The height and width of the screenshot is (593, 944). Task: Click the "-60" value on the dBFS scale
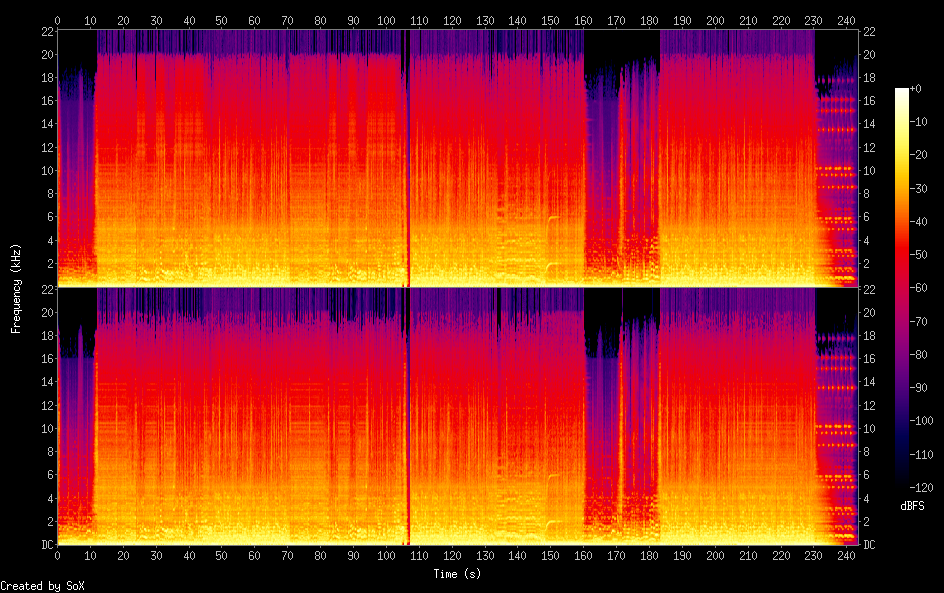919,288
